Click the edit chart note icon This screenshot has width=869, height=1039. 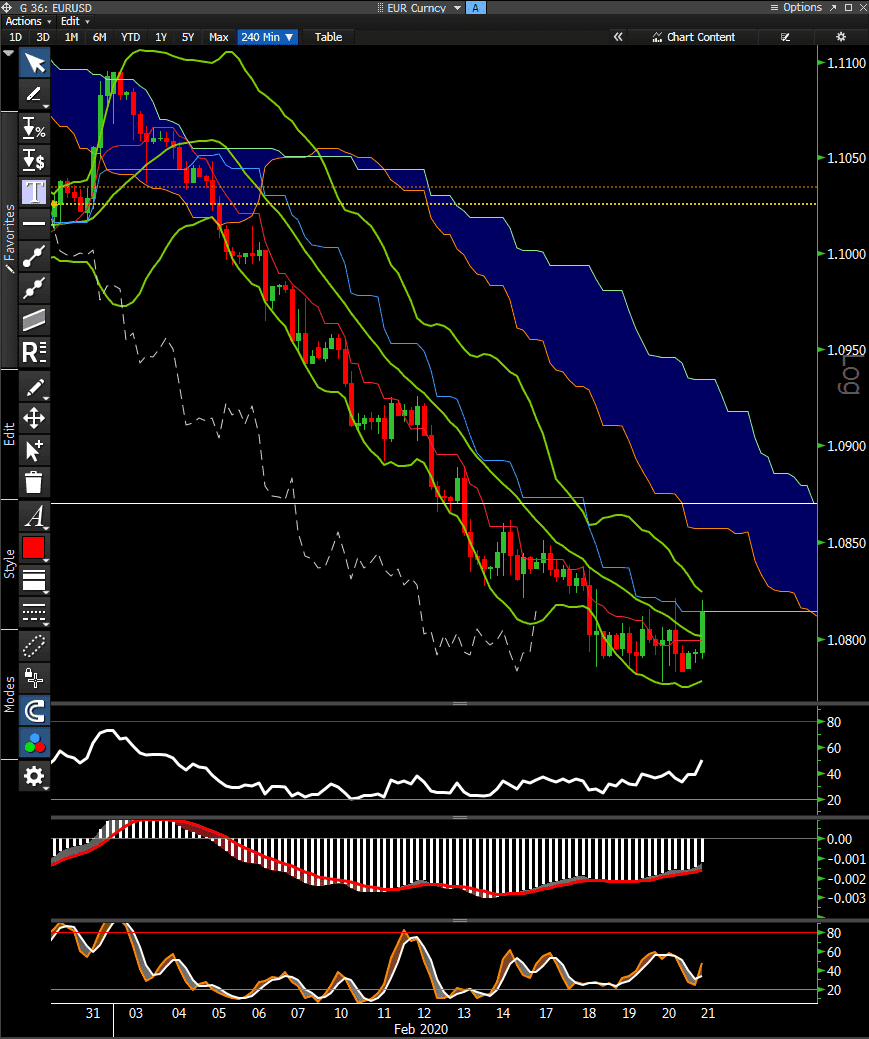[x=785, y=37]
